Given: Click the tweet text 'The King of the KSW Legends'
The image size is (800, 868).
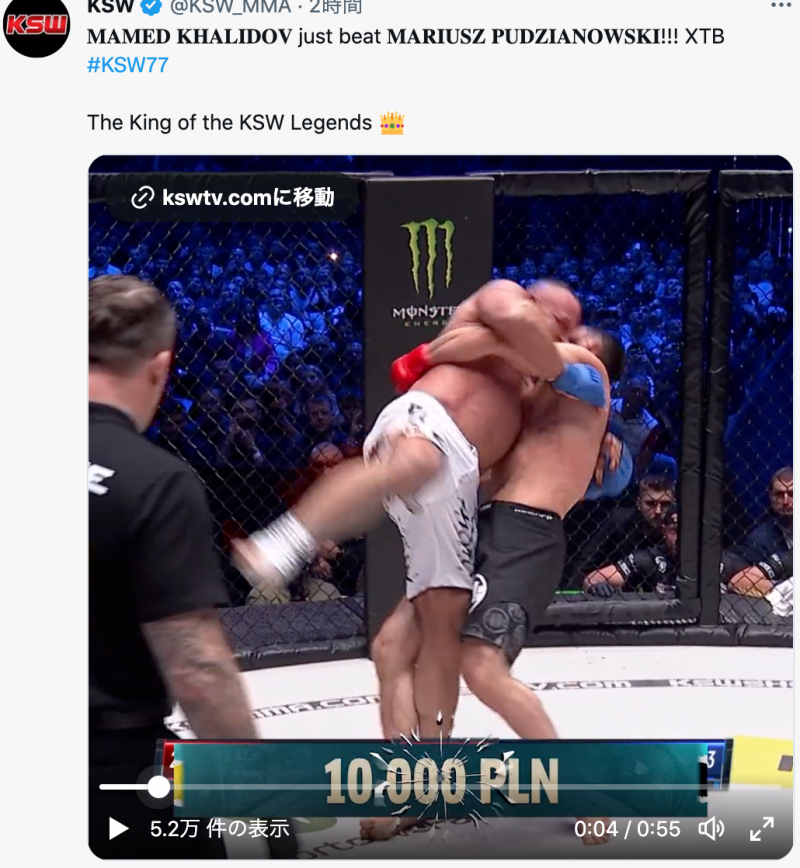Looking at the screenshot, I should coord(229,122).
